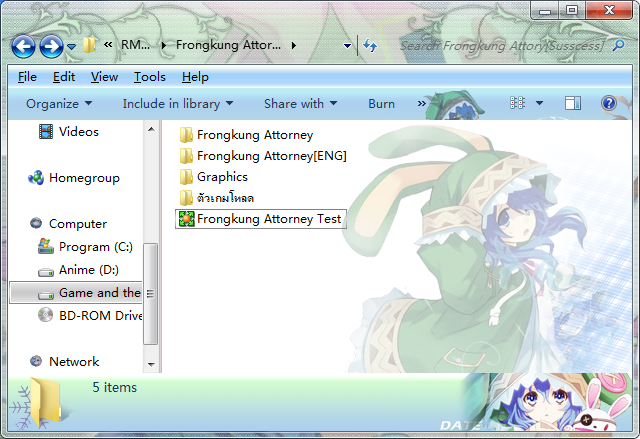Viewport: 640px width, 439px height.
Task: Select the Frongkung Attorney[ENG] folder name
Action: click(271, 156)
